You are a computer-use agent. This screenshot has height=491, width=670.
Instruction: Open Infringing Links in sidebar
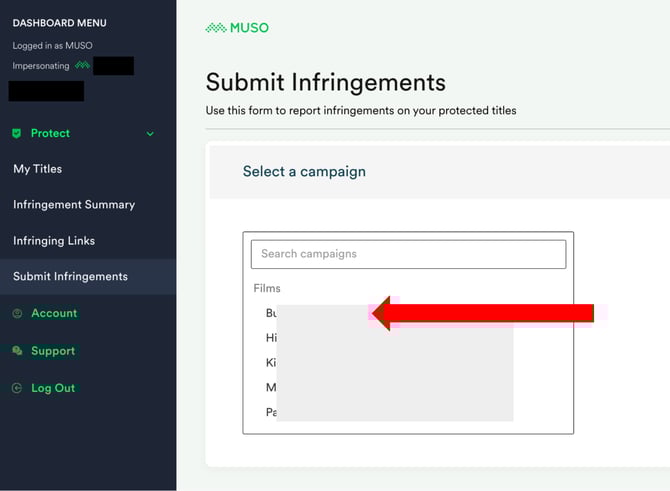pyautogui.click(x=54, y=241)
